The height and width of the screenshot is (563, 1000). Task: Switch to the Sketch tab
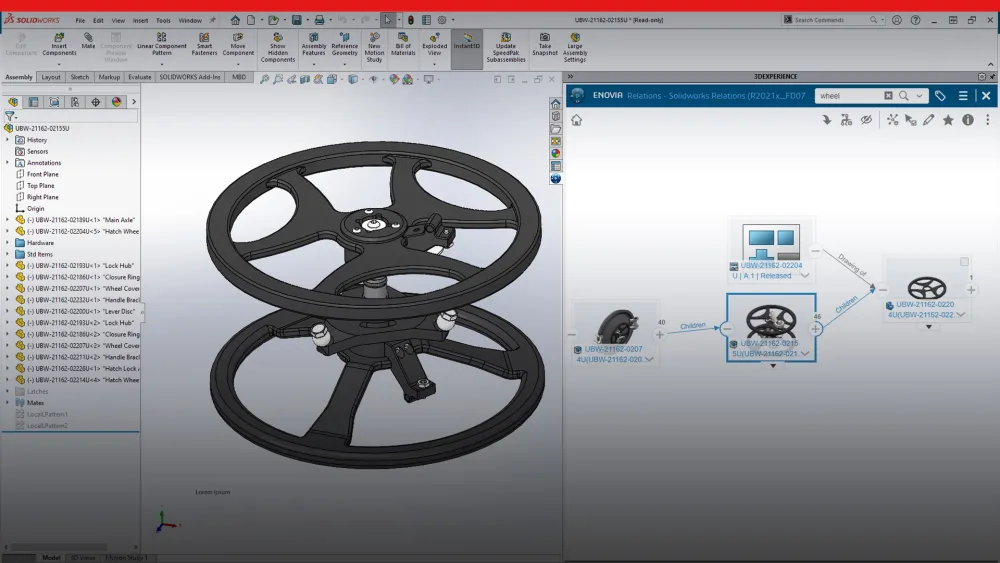[x=80, y=77]
